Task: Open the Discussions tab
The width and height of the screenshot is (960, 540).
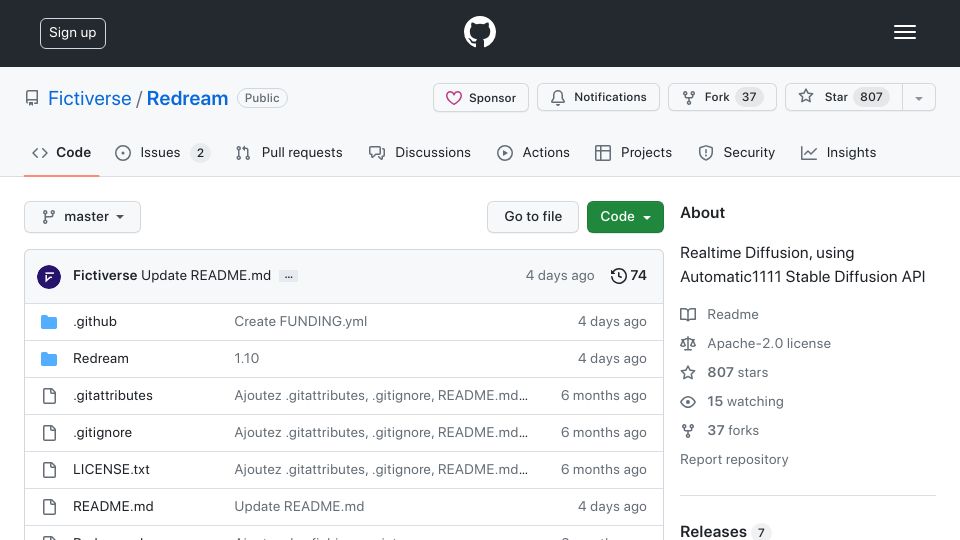Action: [420, 152]
